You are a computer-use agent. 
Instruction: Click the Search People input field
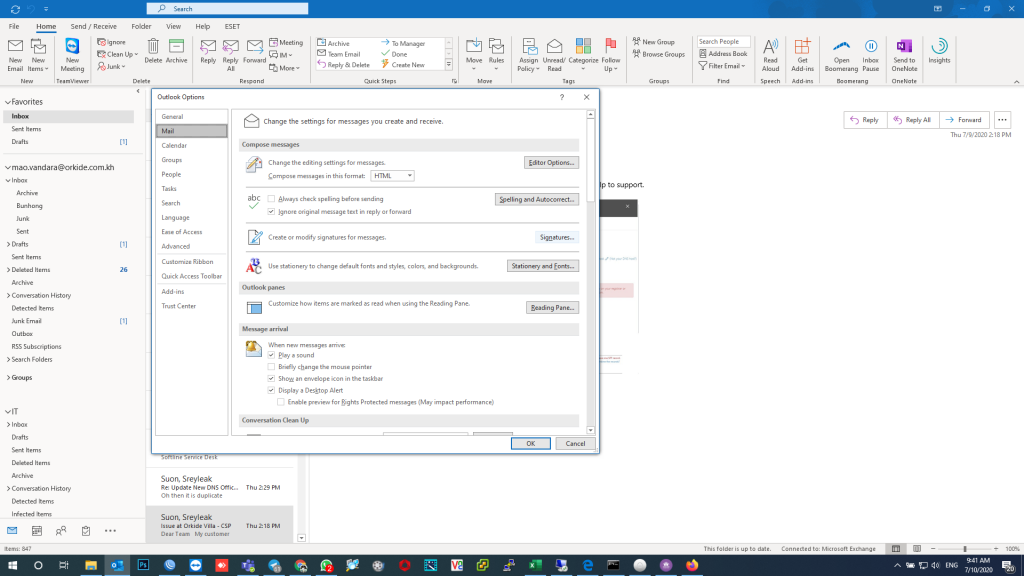(x=722, y=42)
